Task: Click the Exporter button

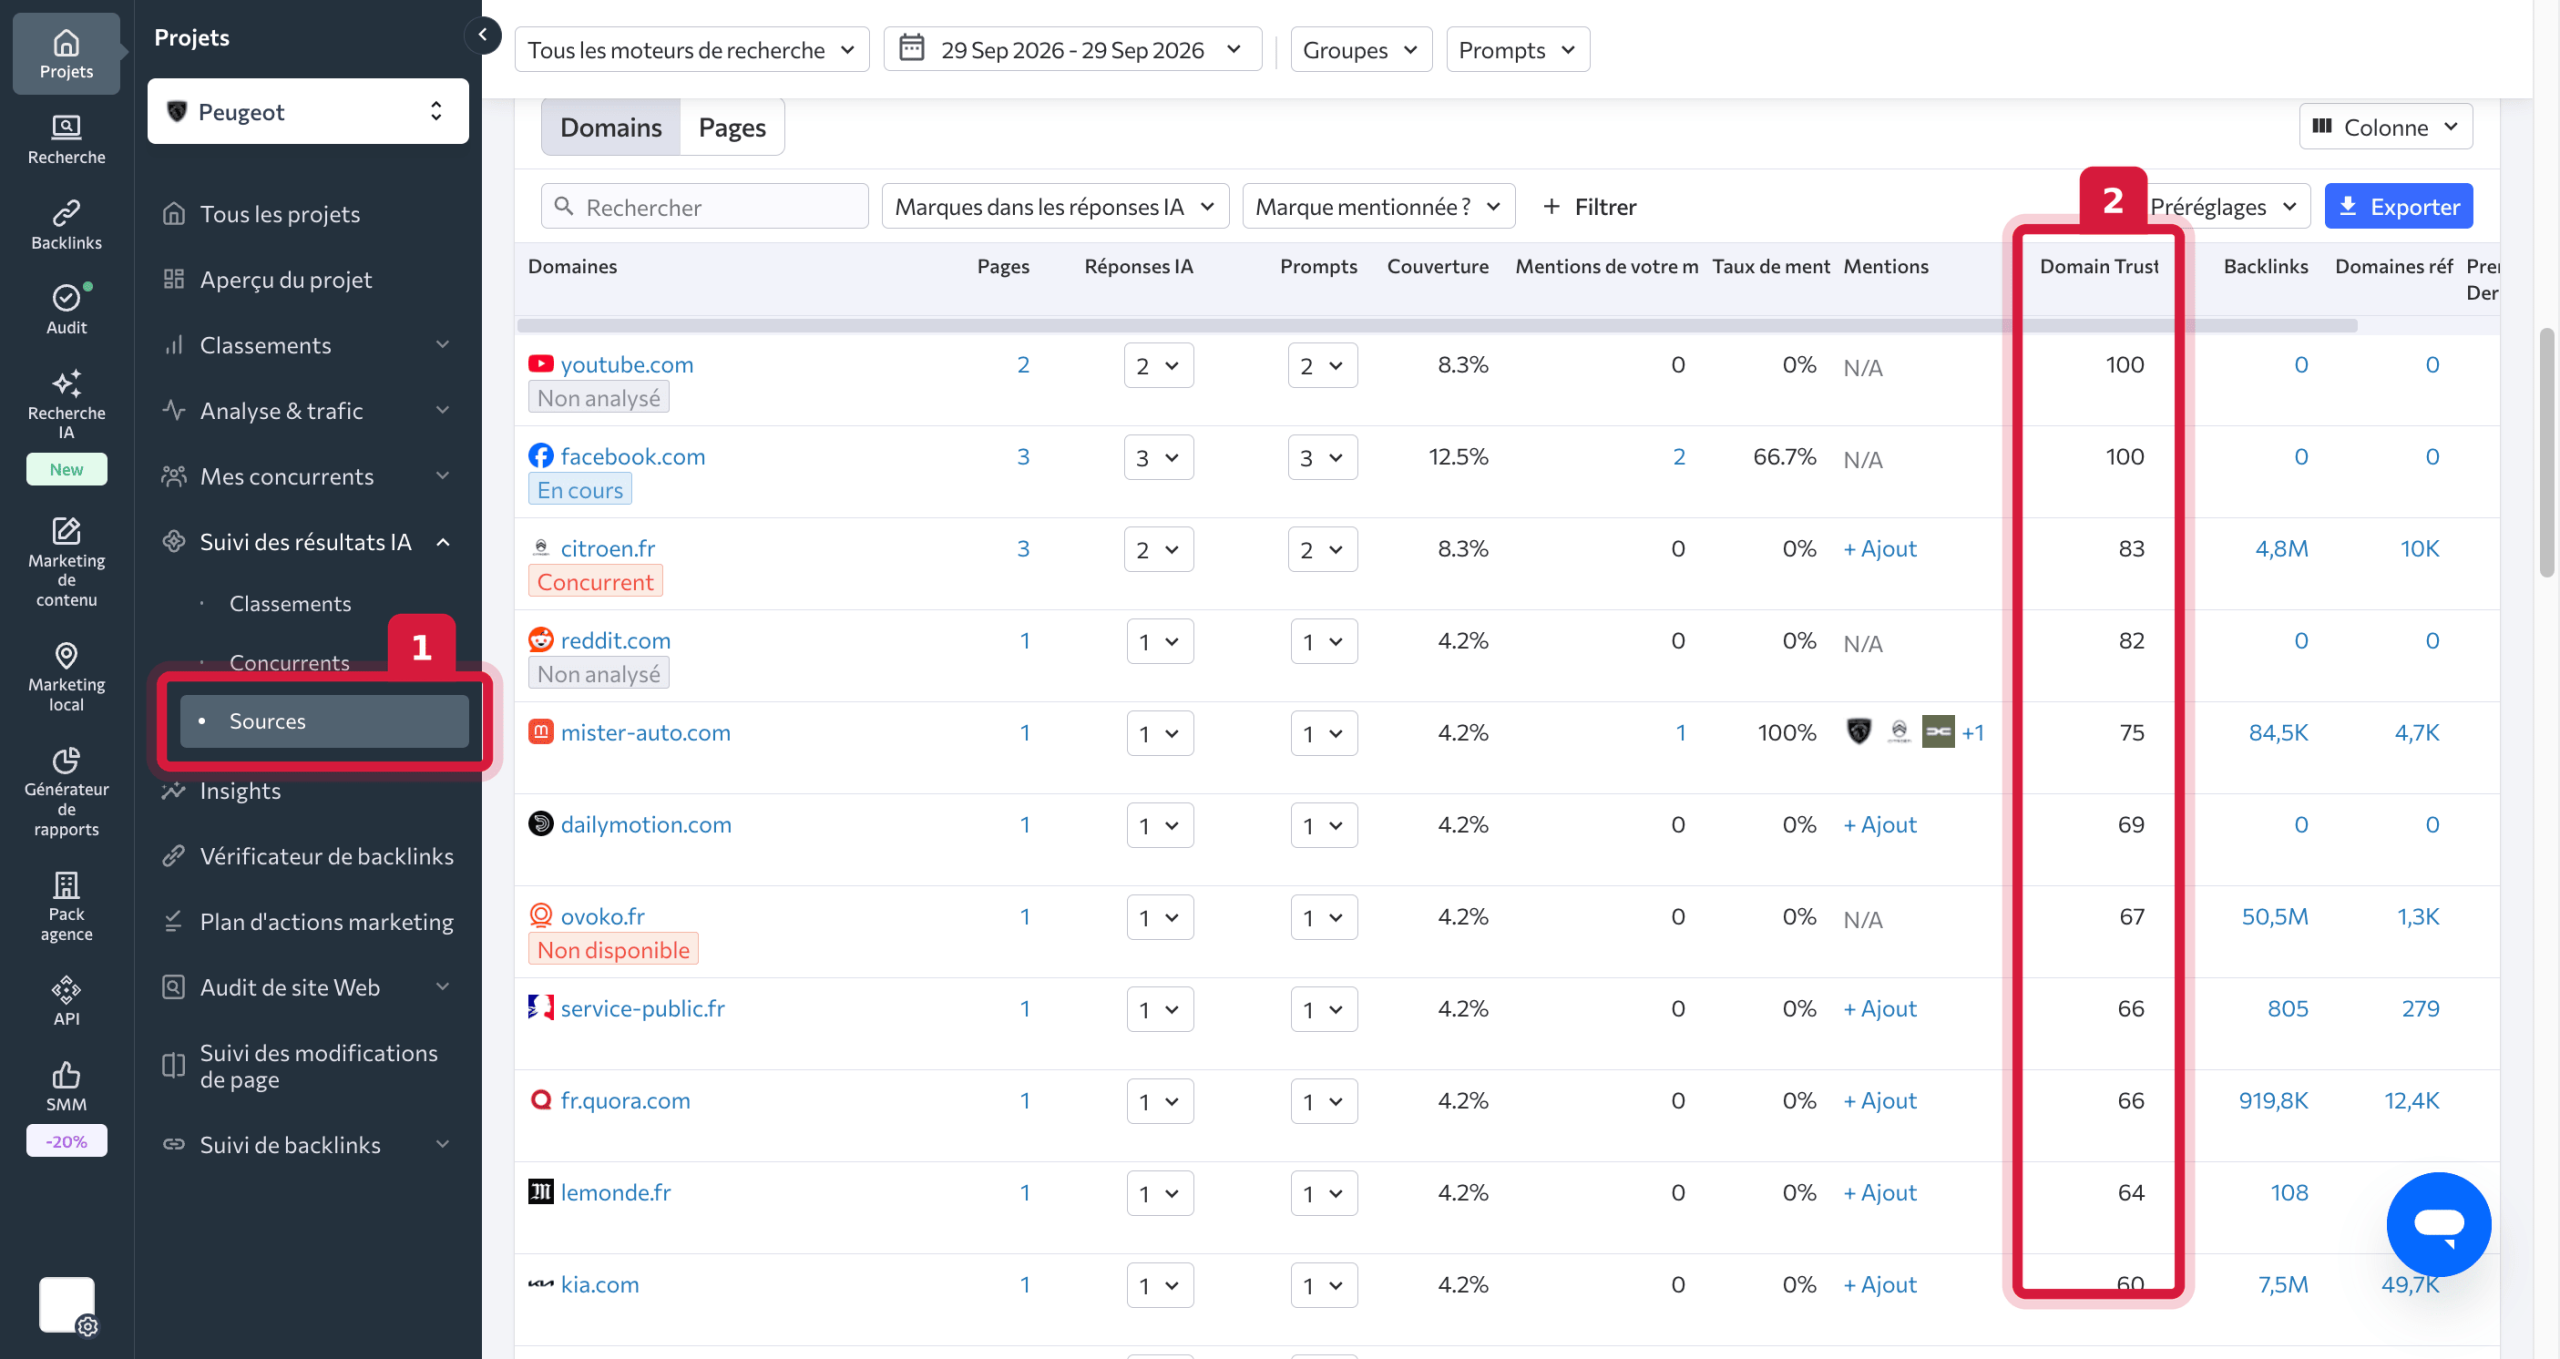Action: [x=2398, y=206]
